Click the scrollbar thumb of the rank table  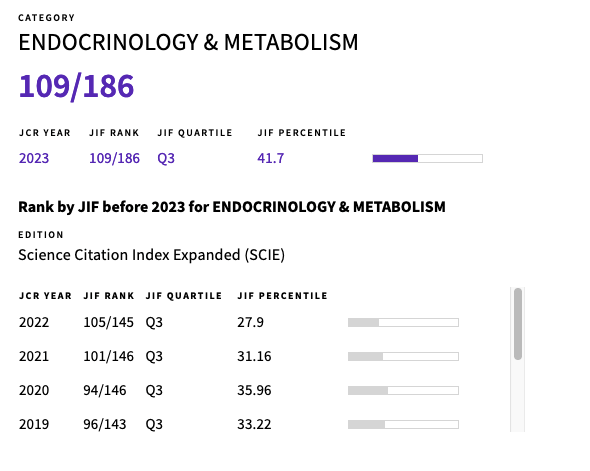[518, 324]
